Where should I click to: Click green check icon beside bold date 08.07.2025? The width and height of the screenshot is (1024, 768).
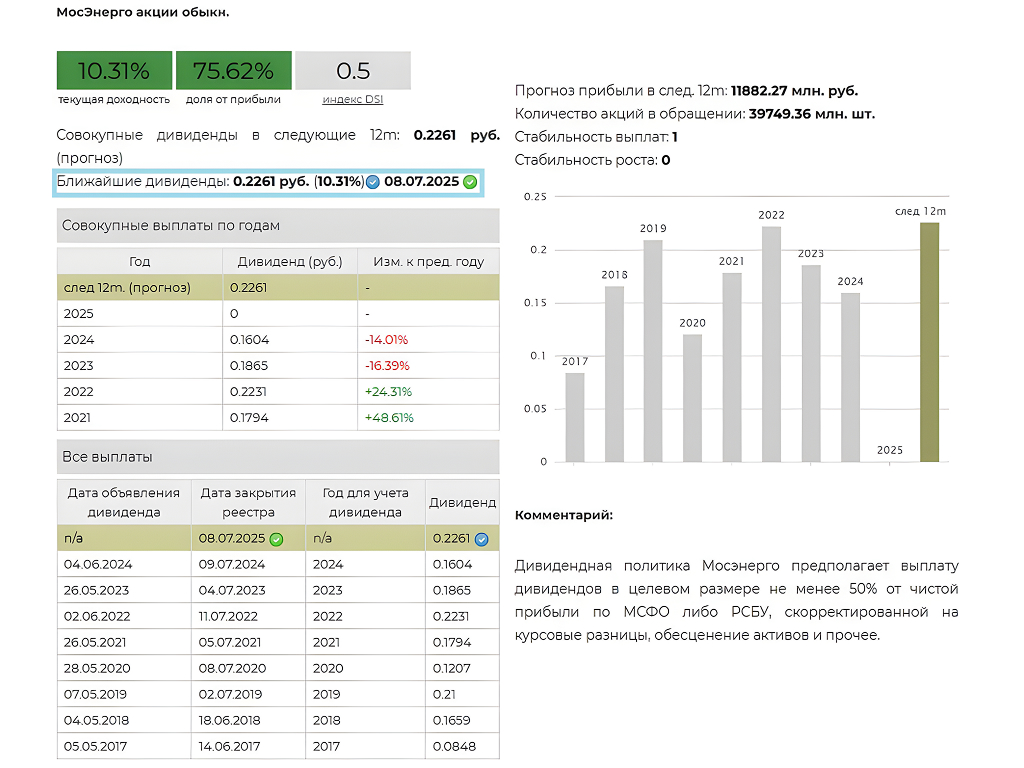coord(470,182)
